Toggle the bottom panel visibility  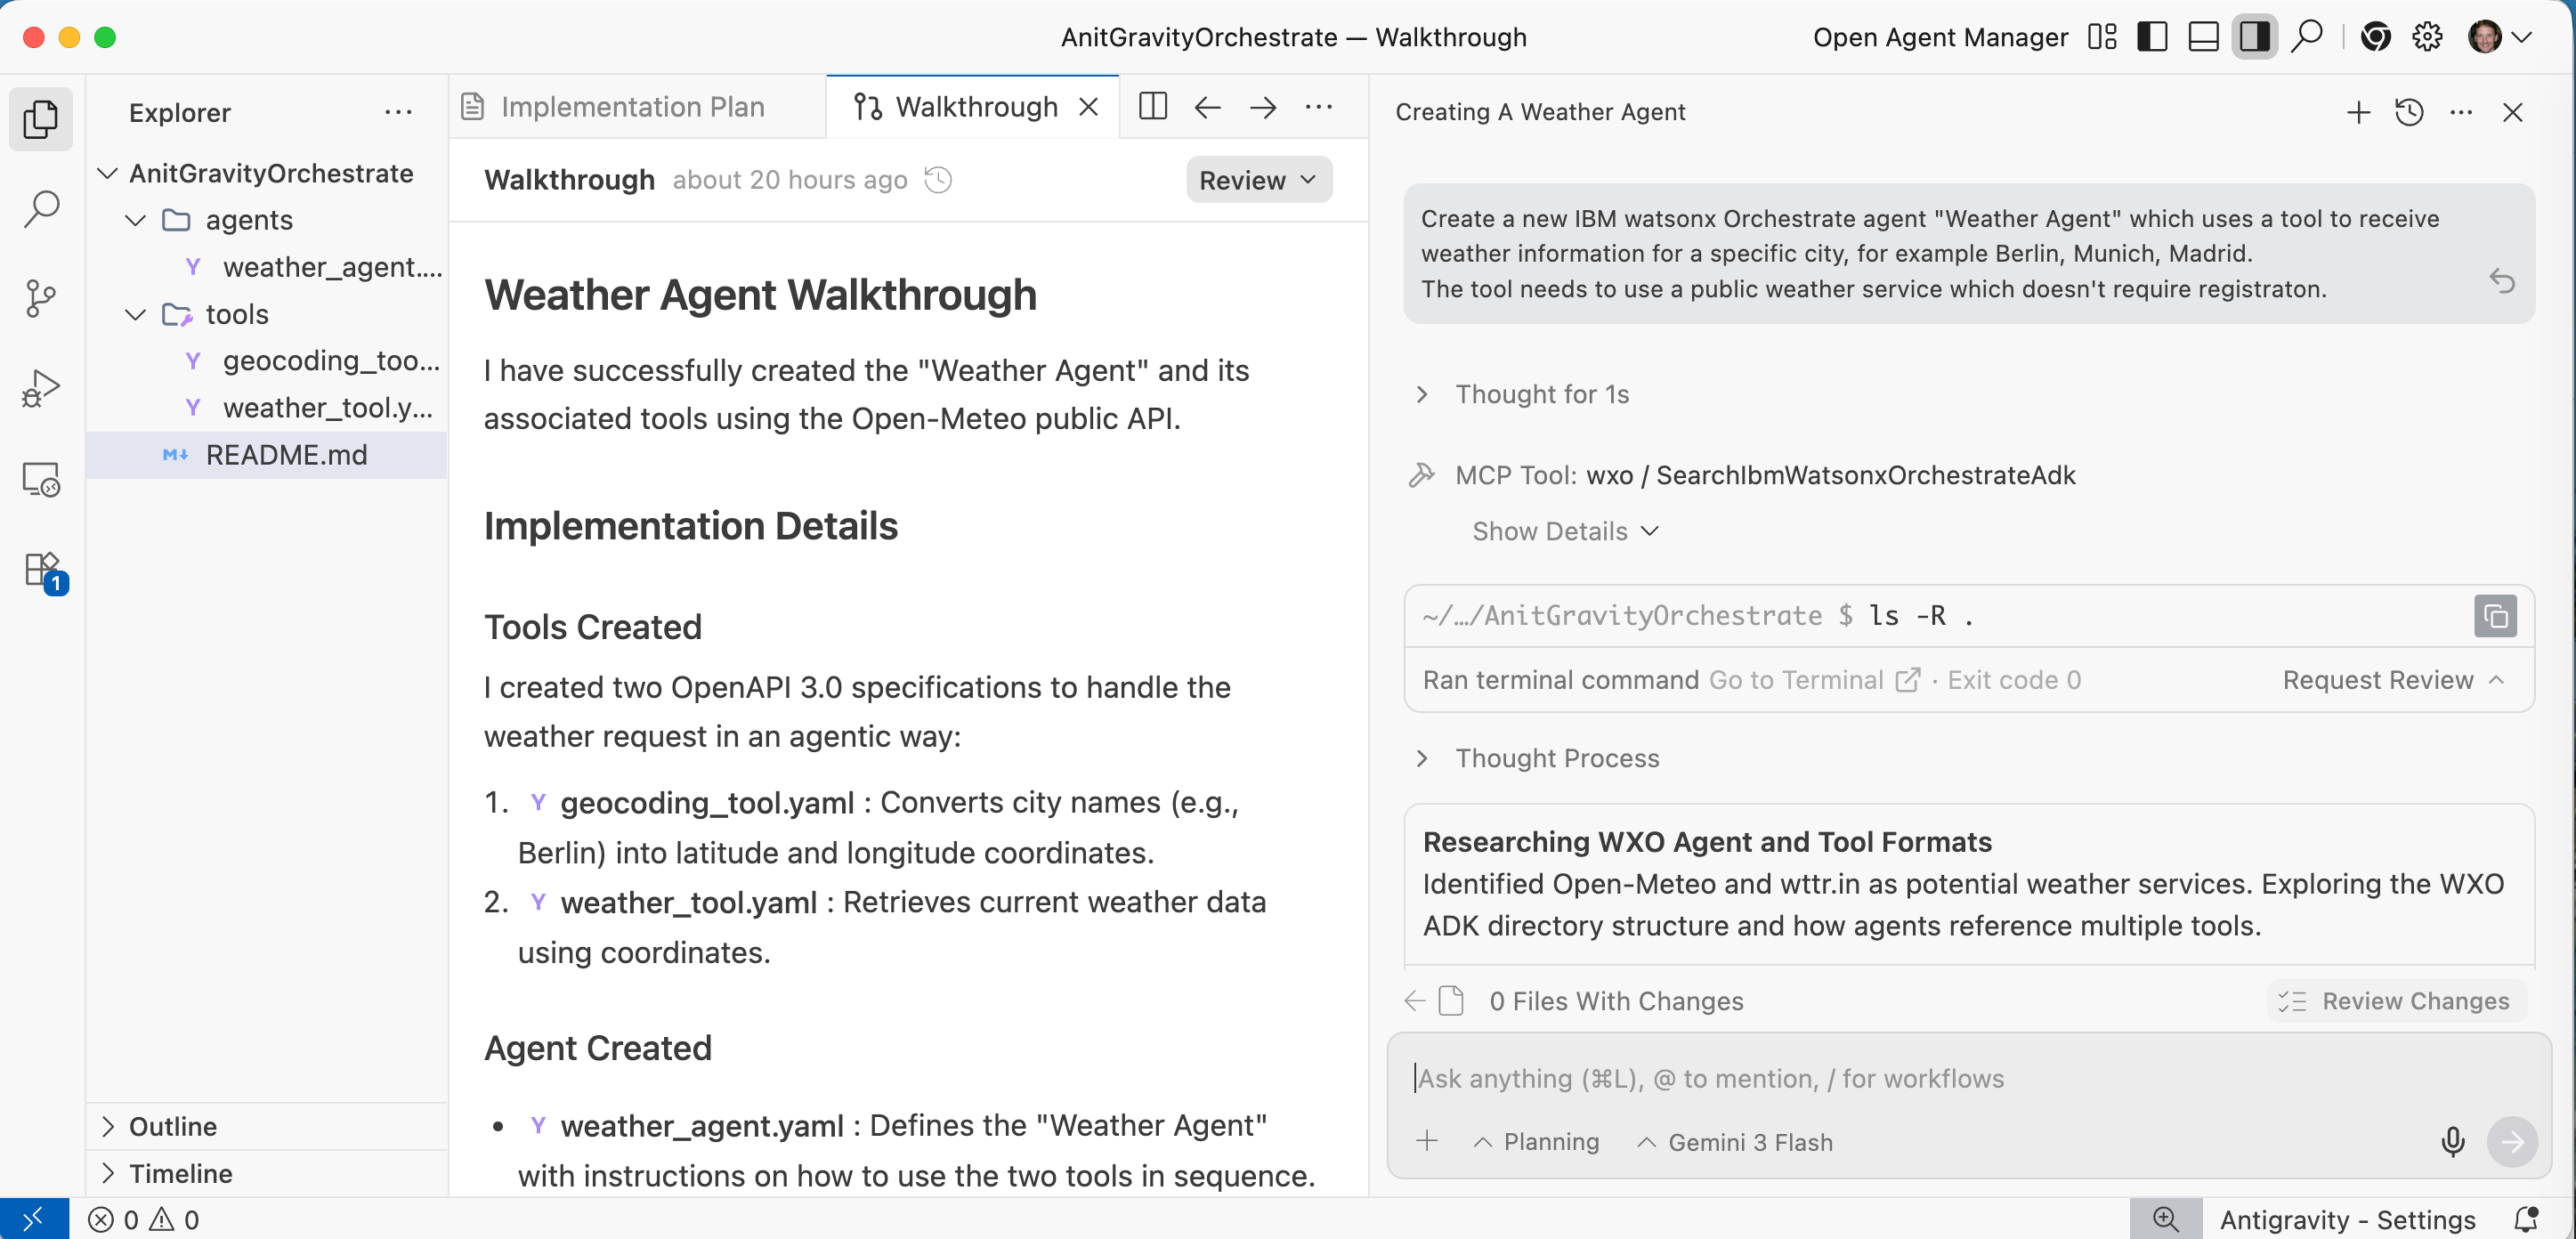click(x=2203, y=38)
